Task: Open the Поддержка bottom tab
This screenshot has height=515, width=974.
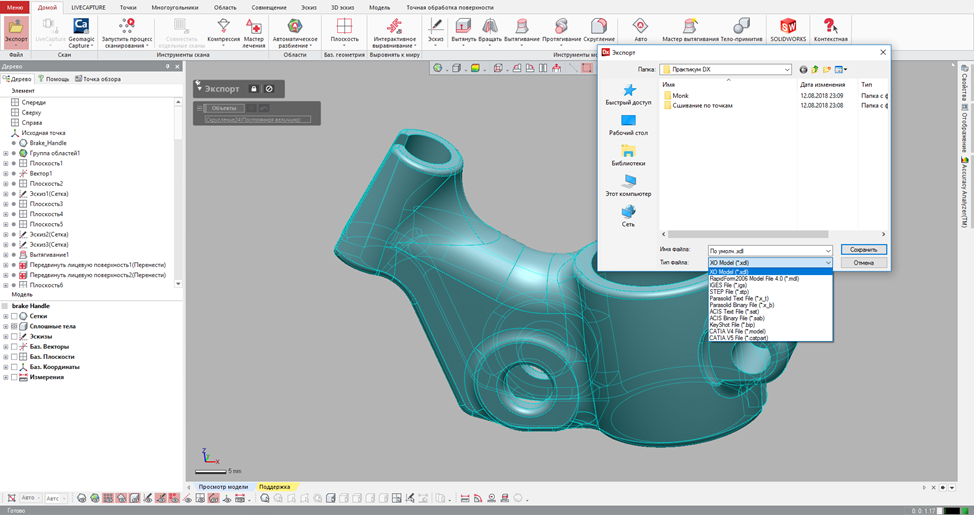Action: point(275,487)
